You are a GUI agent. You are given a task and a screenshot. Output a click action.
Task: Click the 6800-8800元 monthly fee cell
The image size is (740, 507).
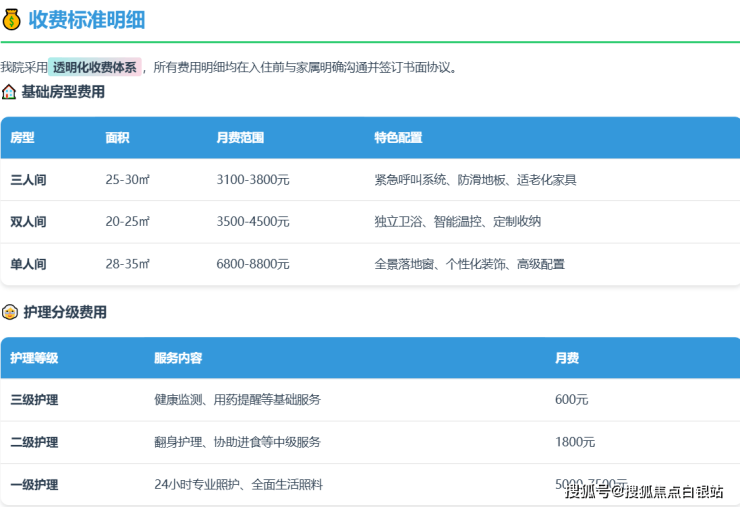(x=252, y=264)
